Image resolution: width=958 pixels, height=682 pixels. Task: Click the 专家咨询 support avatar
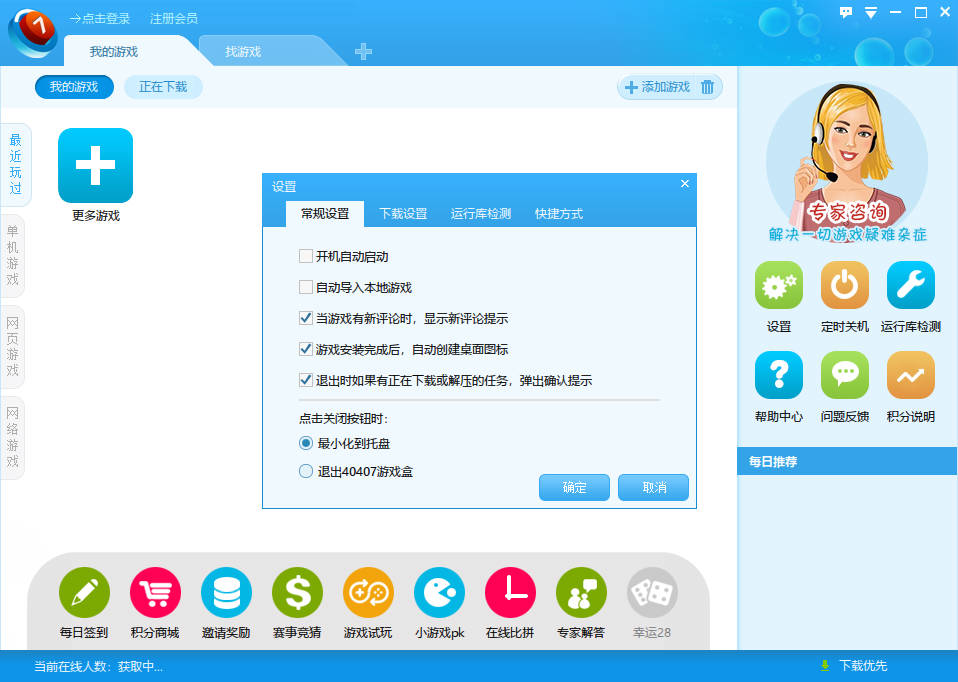click(x=847, y=162)
